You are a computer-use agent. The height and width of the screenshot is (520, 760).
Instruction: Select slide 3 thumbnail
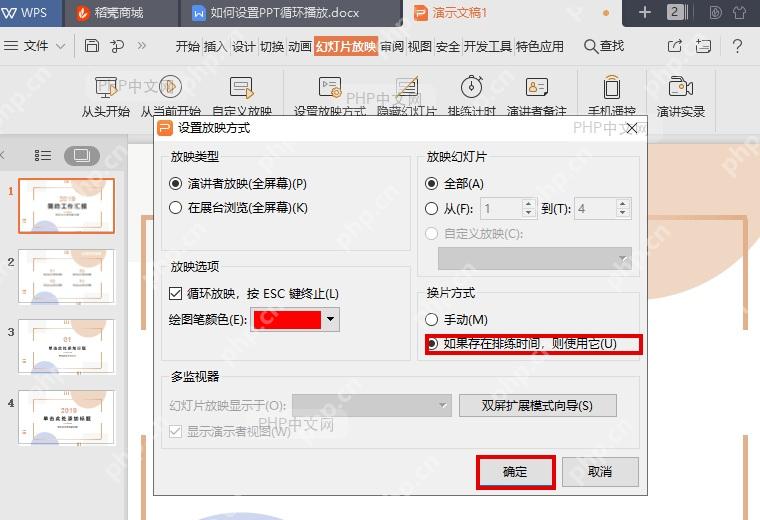66,347
